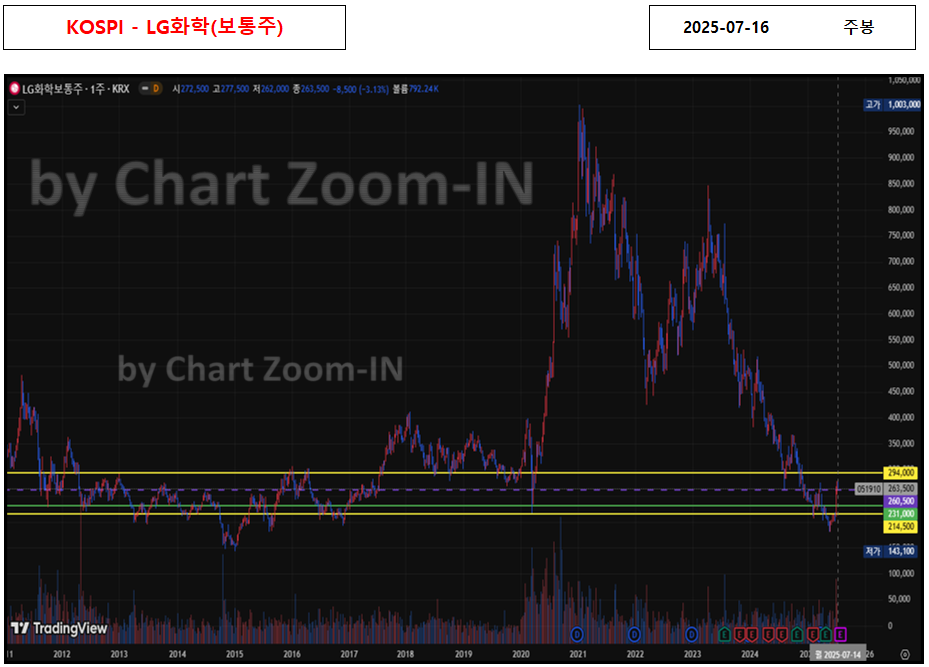Screen dimensions: 929x667
Task: Click the 2024 label on time axis
Action: [749, 655]
